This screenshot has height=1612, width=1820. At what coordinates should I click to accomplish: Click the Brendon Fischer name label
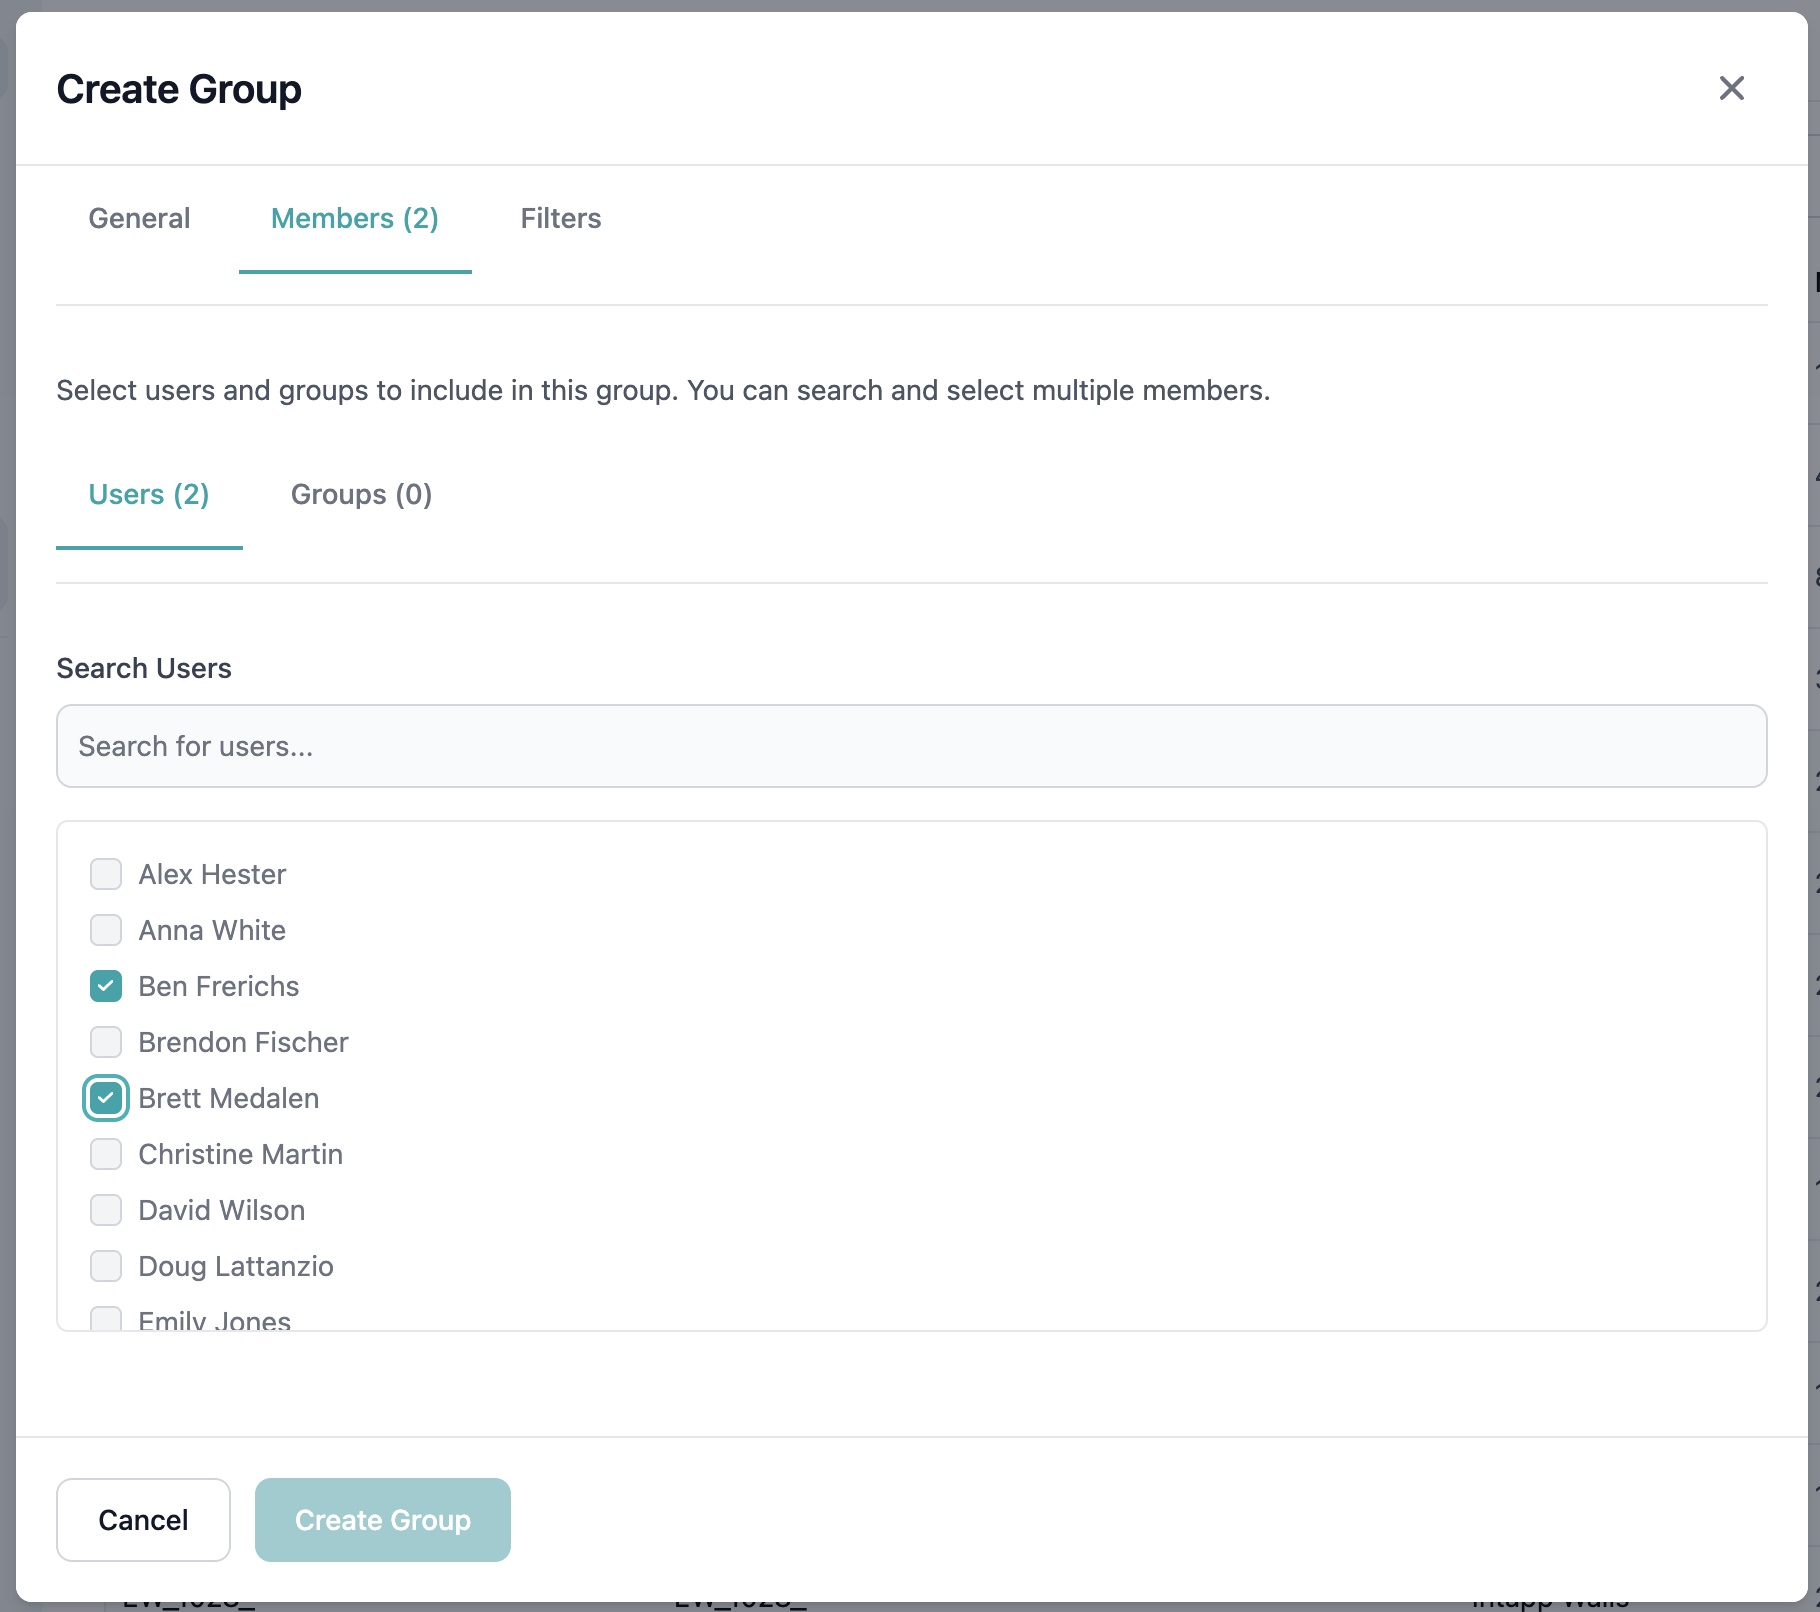(x=243, y=1042)
